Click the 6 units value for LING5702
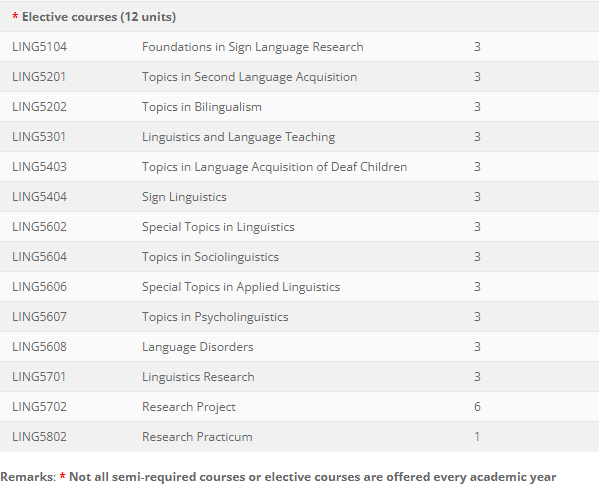Screen dimensions: 600x490 click(477, 407)
